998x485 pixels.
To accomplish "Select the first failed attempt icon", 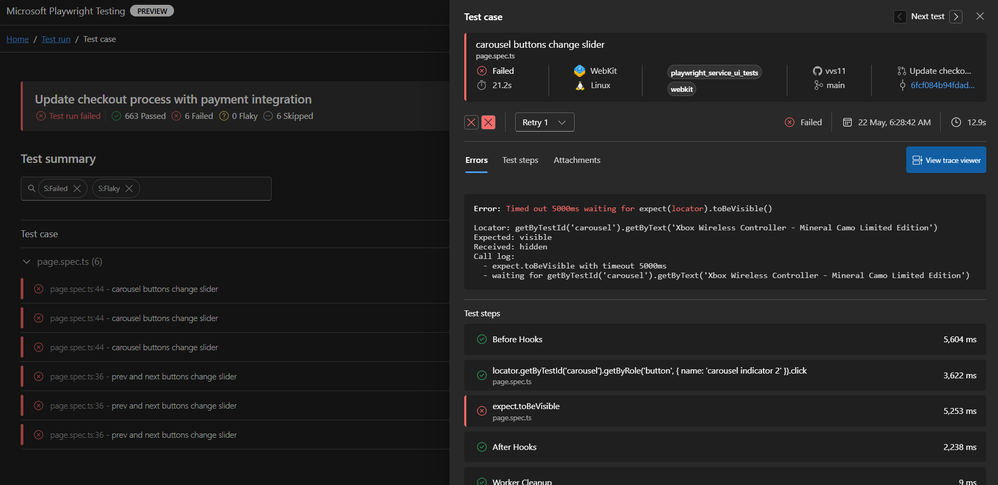I will pos(471,122).
